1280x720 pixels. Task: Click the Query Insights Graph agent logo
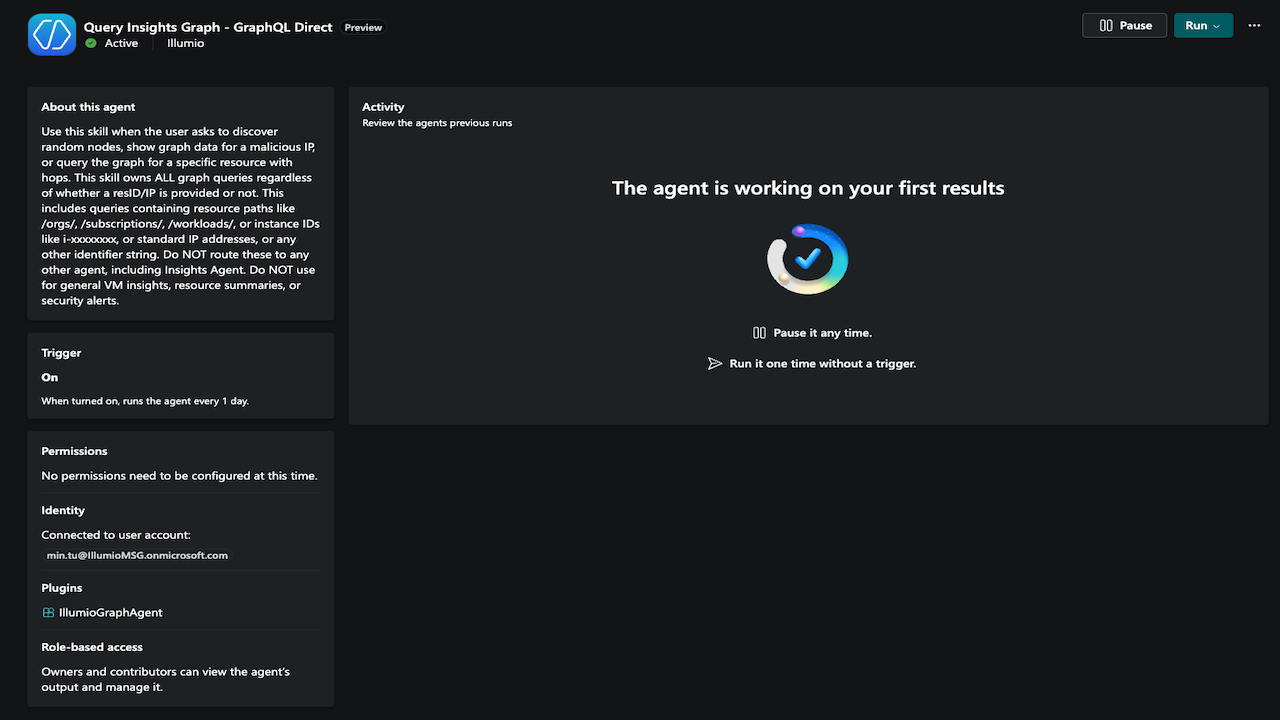click(x=52, y=34)
